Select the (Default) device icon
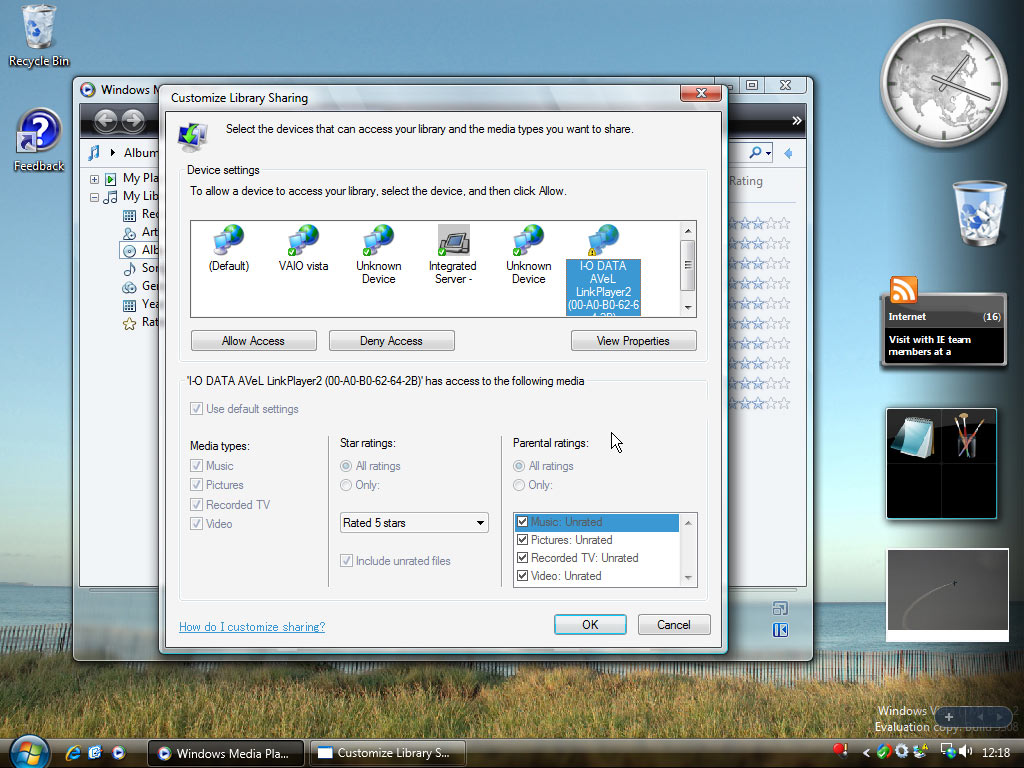1024x768 pixels. point(229,249)
